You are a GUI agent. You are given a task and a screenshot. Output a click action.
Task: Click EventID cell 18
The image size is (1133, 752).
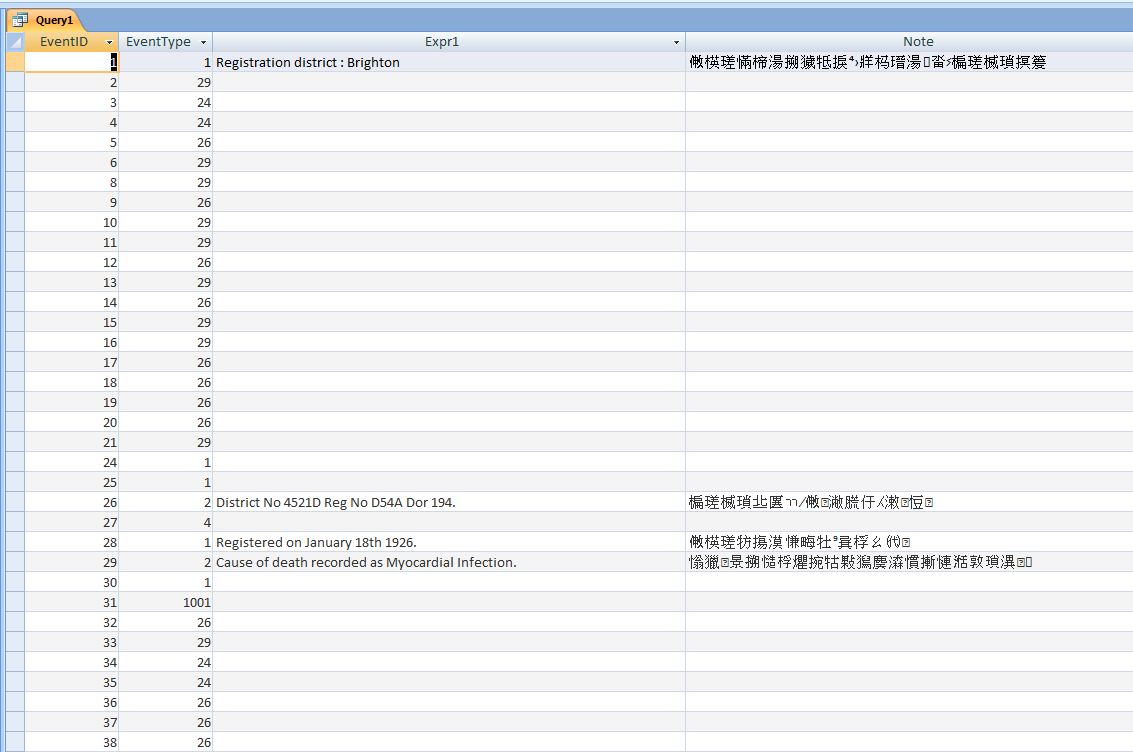(72, 382)
